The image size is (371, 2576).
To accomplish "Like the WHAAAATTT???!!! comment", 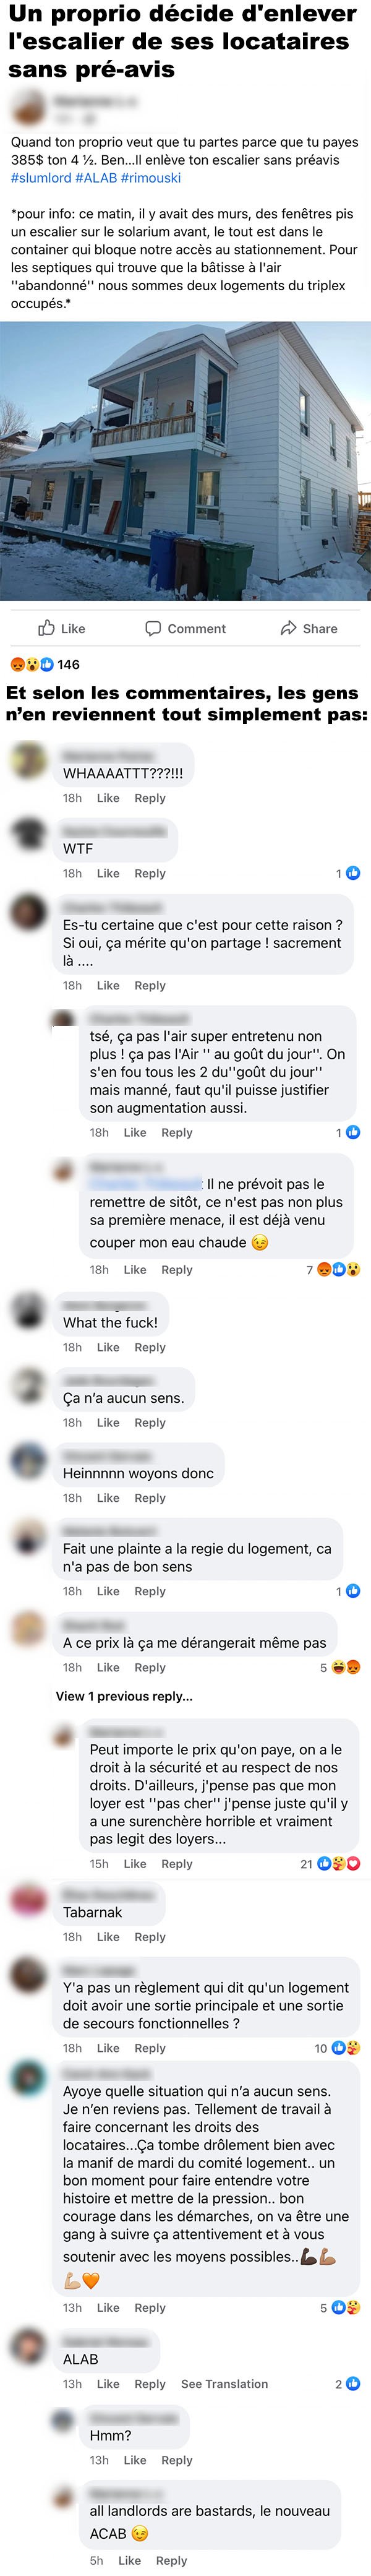I will [108, 798].
